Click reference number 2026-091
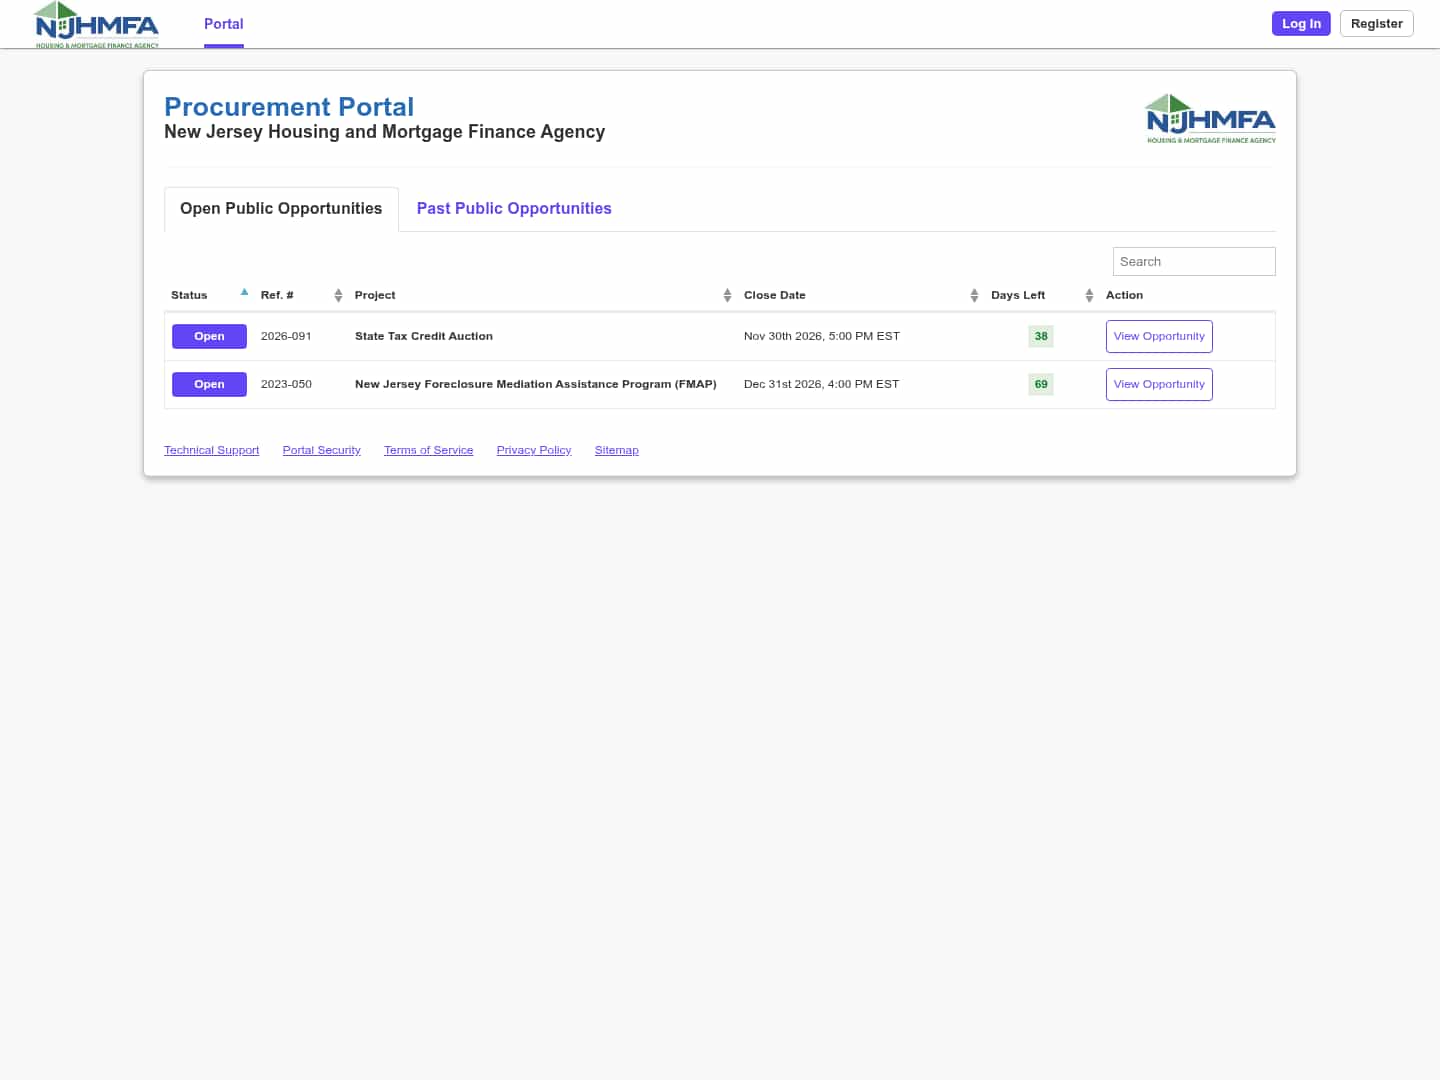This screenshot has width=1440, height=1080. [286, 336]
